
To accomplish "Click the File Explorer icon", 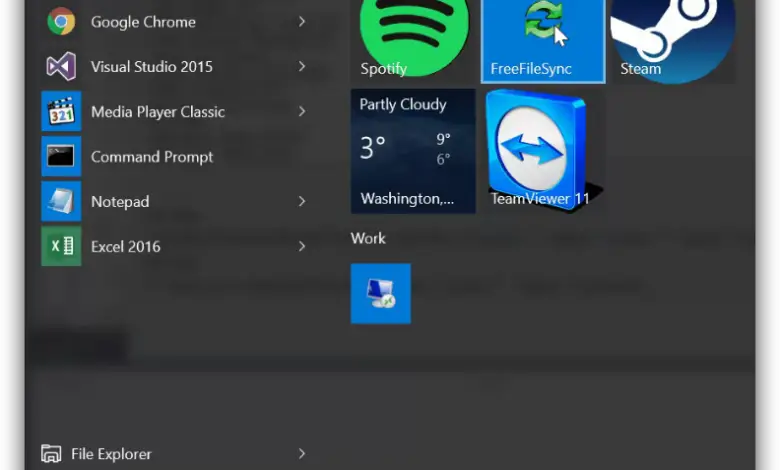I will (x=51, y=454).
